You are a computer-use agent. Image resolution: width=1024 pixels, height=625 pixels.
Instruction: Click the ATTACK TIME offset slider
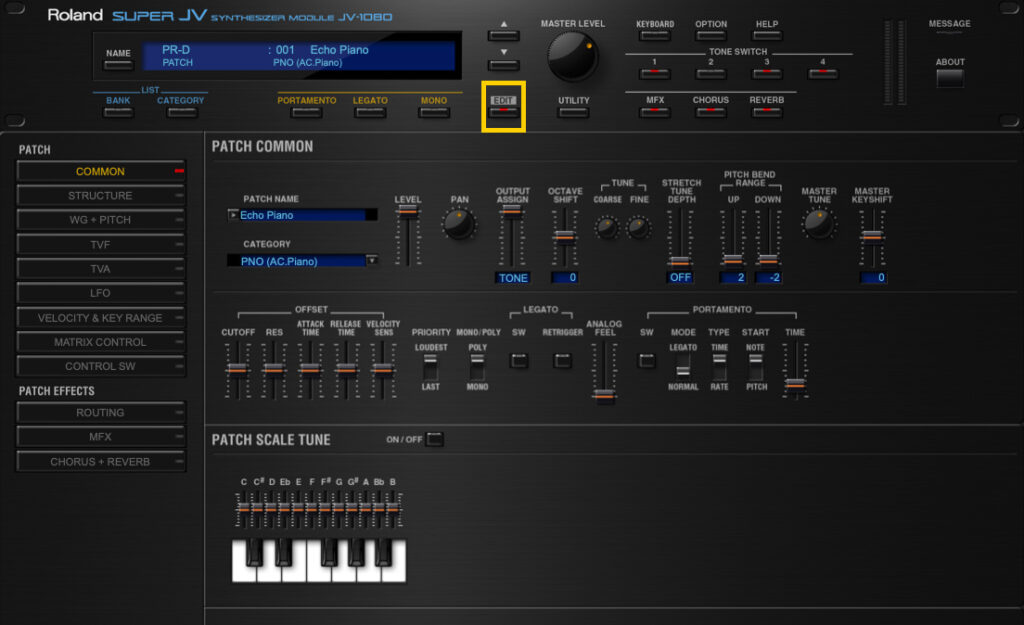tap(310, 370)
